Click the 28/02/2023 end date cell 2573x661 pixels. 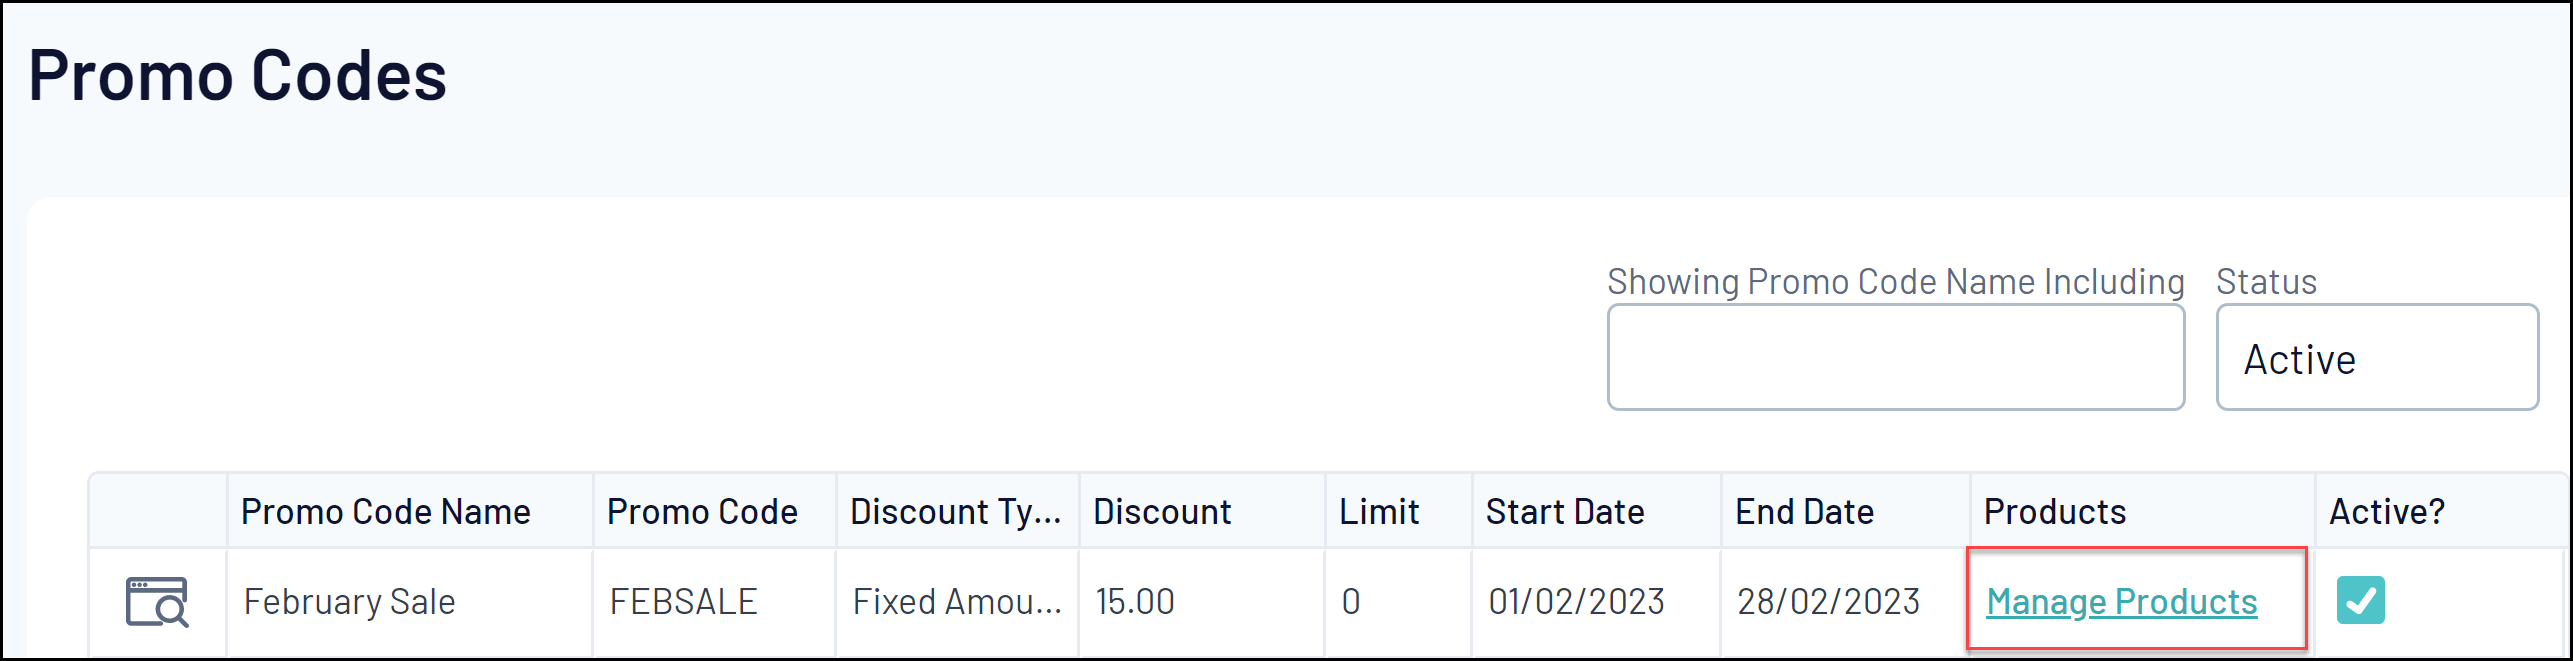(x=1828, y=602)
